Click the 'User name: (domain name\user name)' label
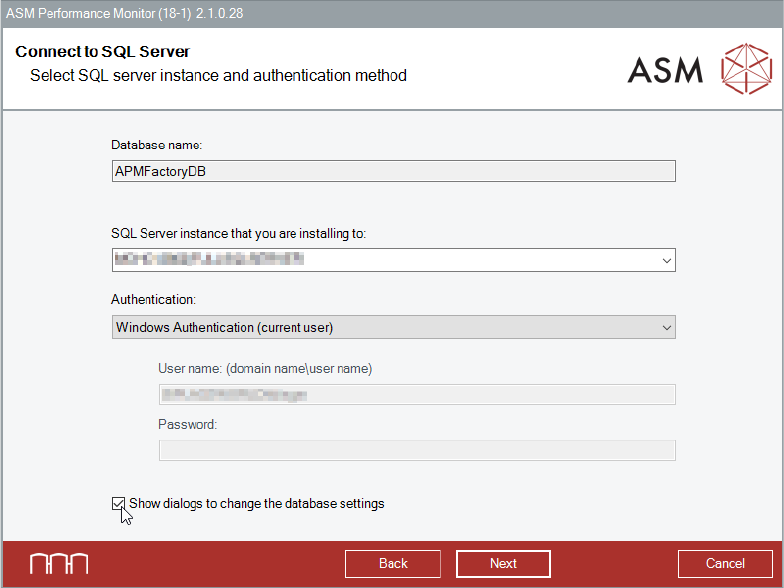This screenshot has width=784, height=588. [x=265, y=369]
